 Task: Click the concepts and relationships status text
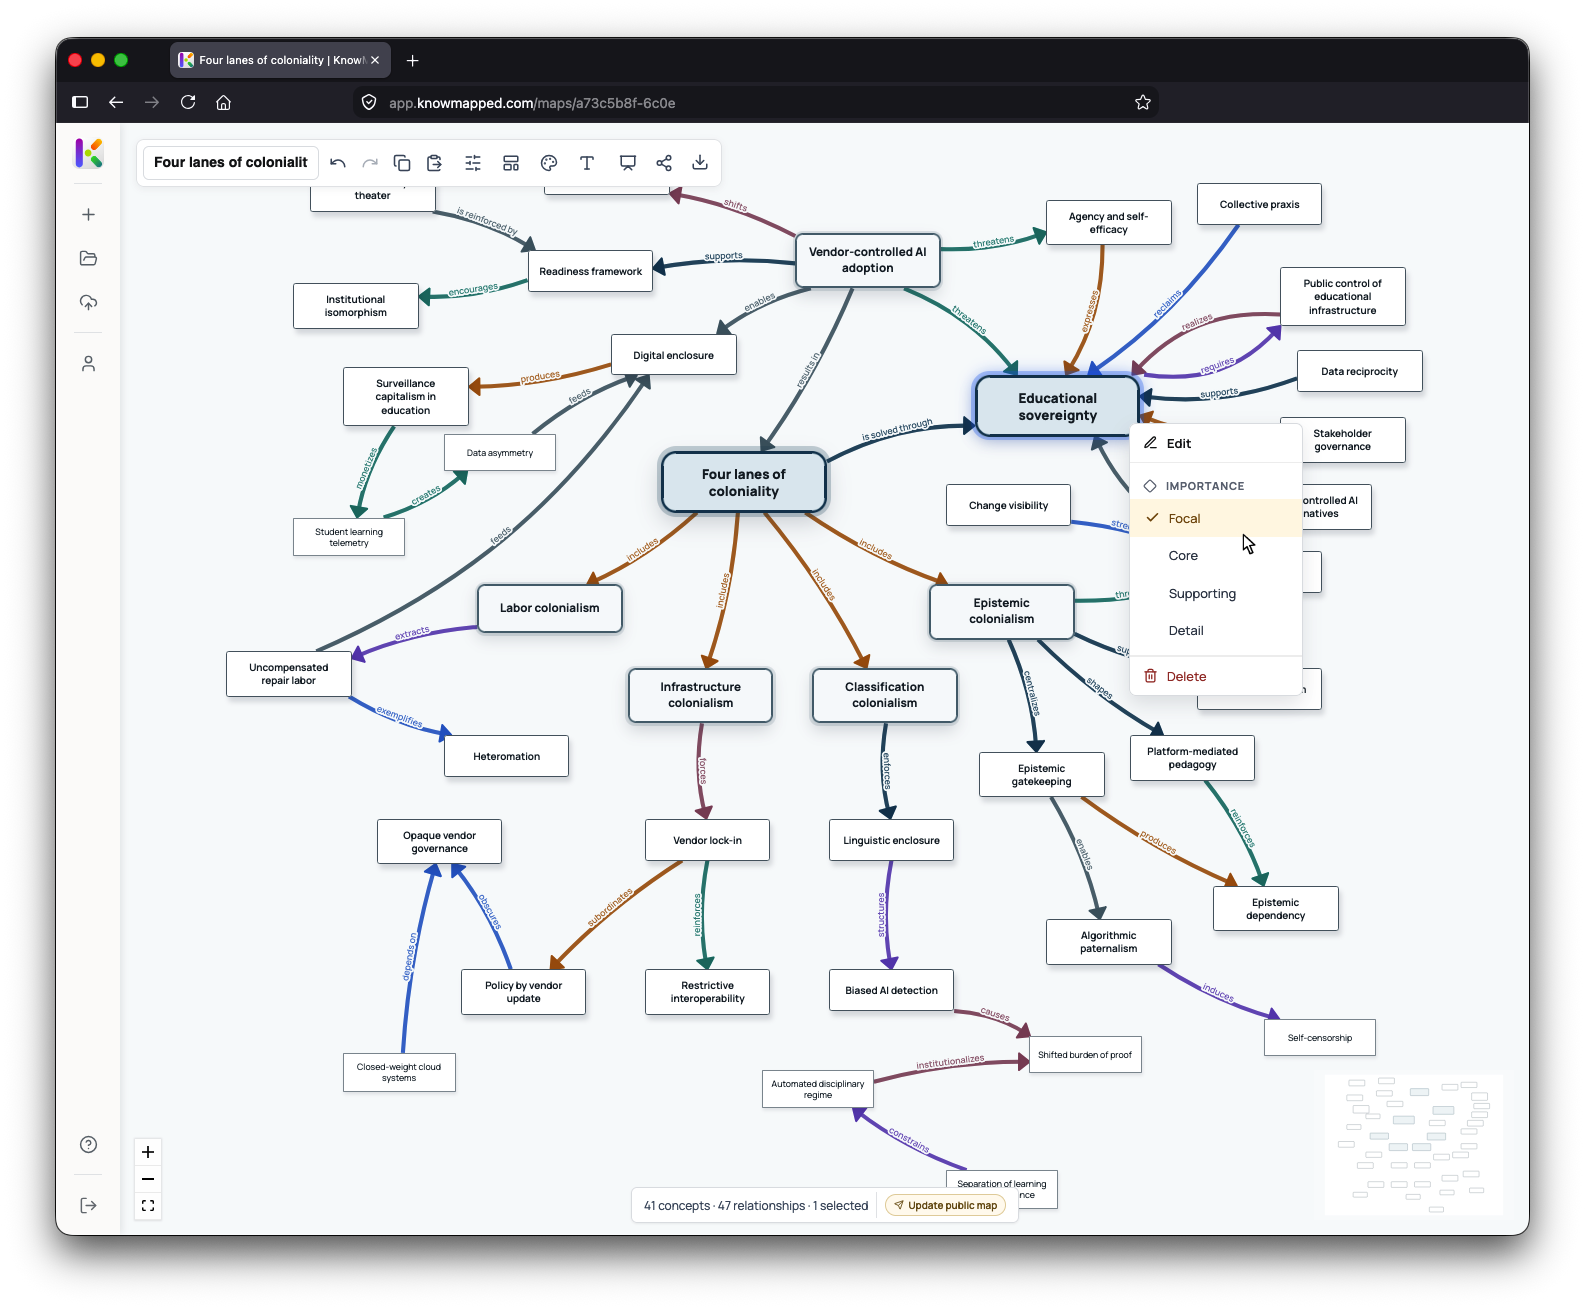756,1207
